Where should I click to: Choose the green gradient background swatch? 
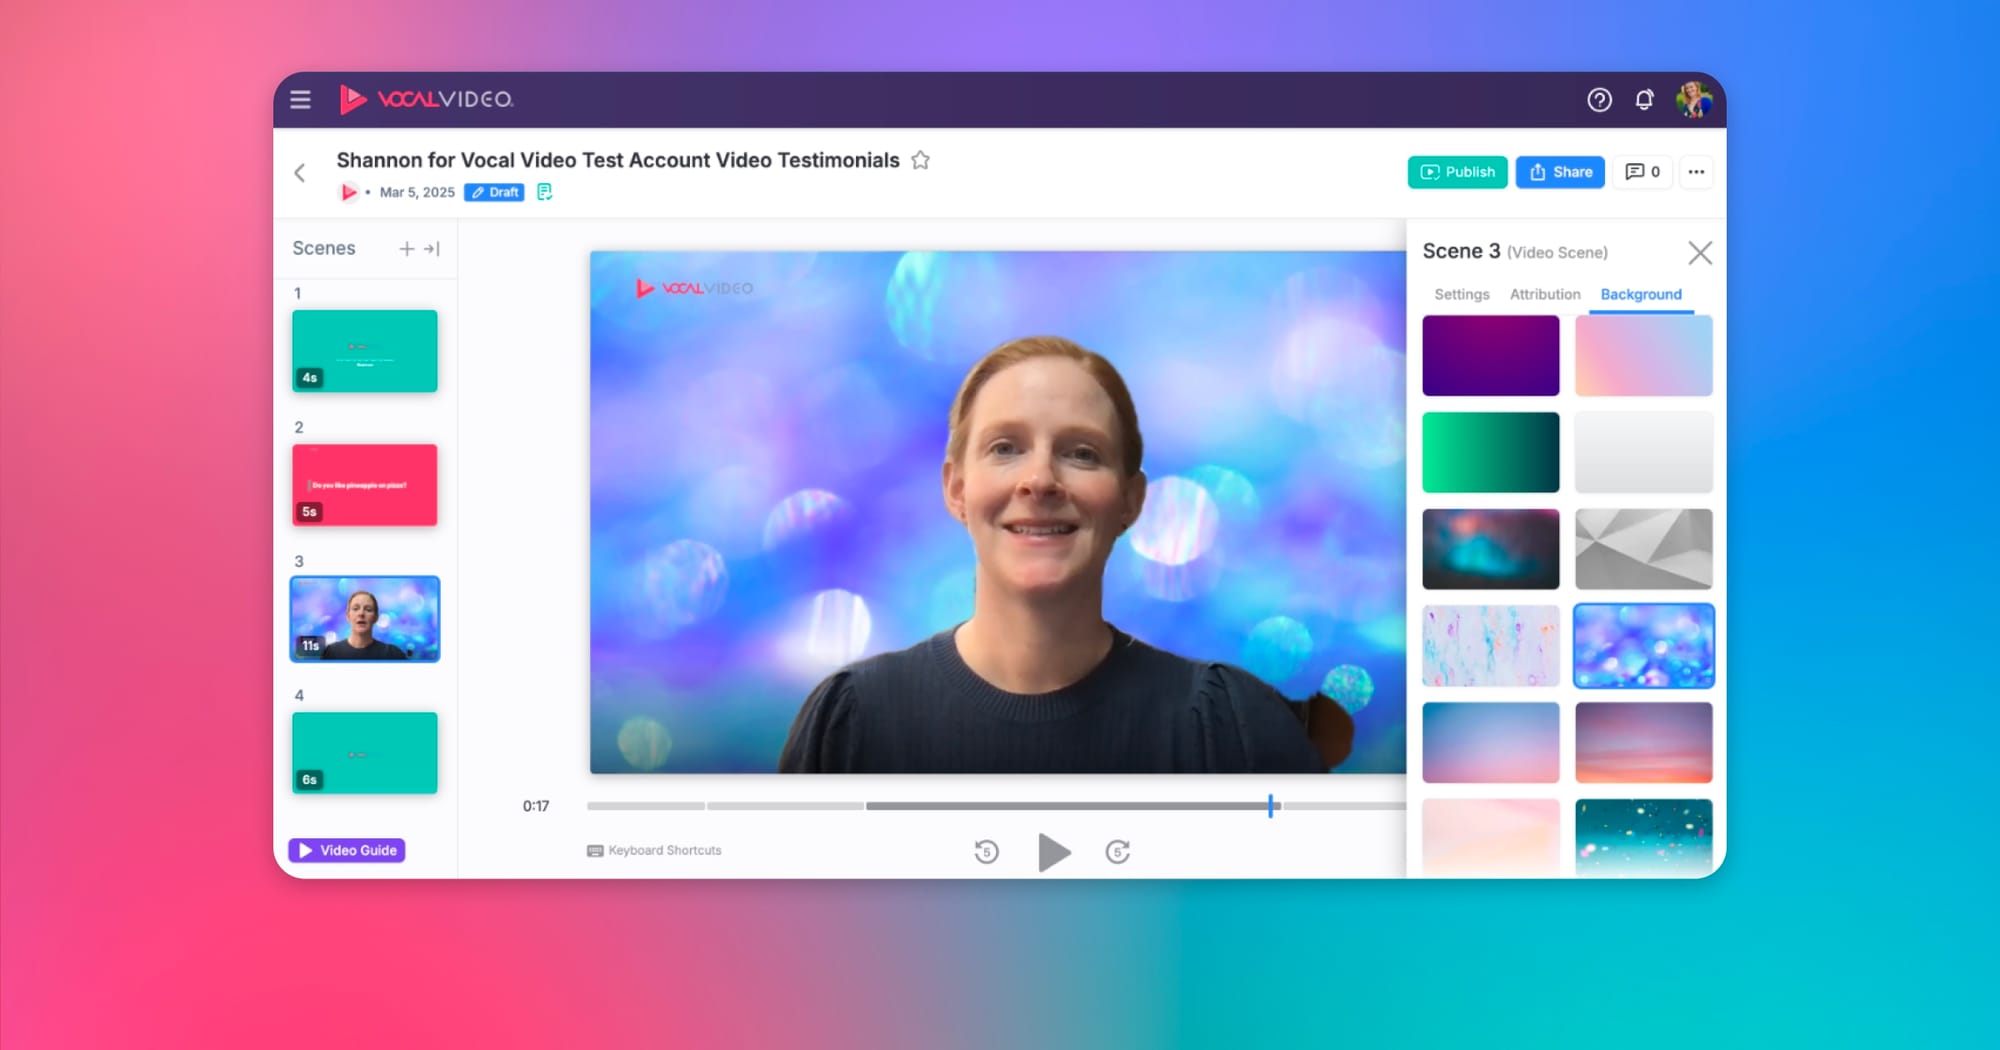click(x=1490, y=452)
